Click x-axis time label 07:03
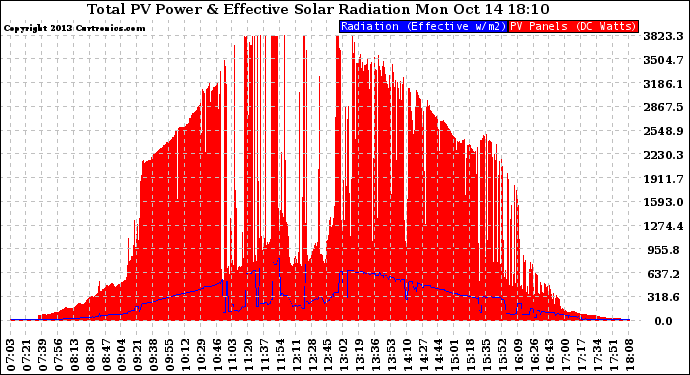The width and height of the screenshot is (690, 375). point(11,355)
